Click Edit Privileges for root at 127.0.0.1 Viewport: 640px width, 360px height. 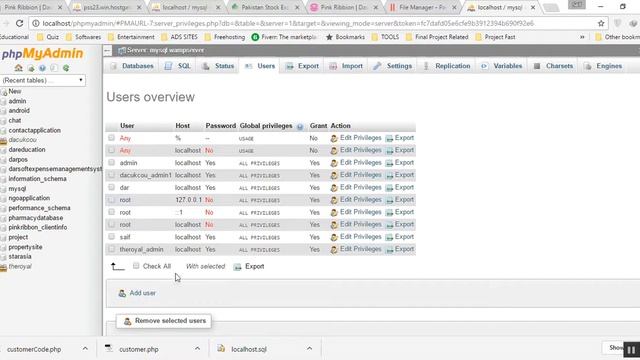(x=356, y=200)
